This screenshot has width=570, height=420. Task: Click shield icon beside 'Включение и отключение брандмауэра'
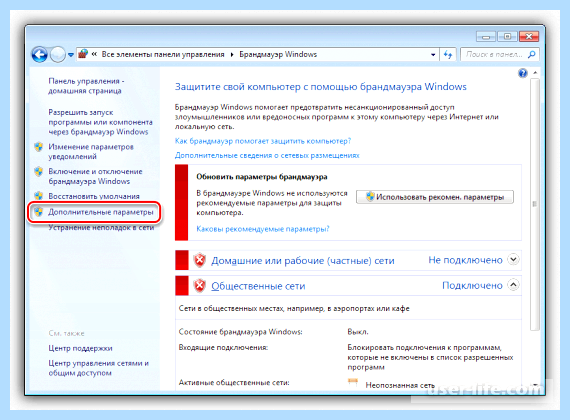click(x=39, y=171)
